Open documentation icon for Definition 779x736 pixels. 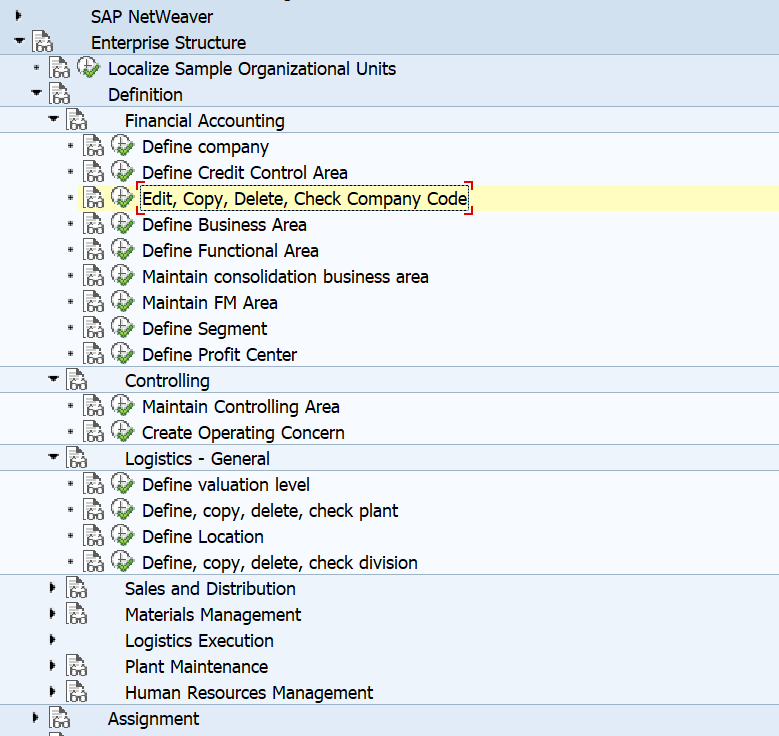click(60, 94)
